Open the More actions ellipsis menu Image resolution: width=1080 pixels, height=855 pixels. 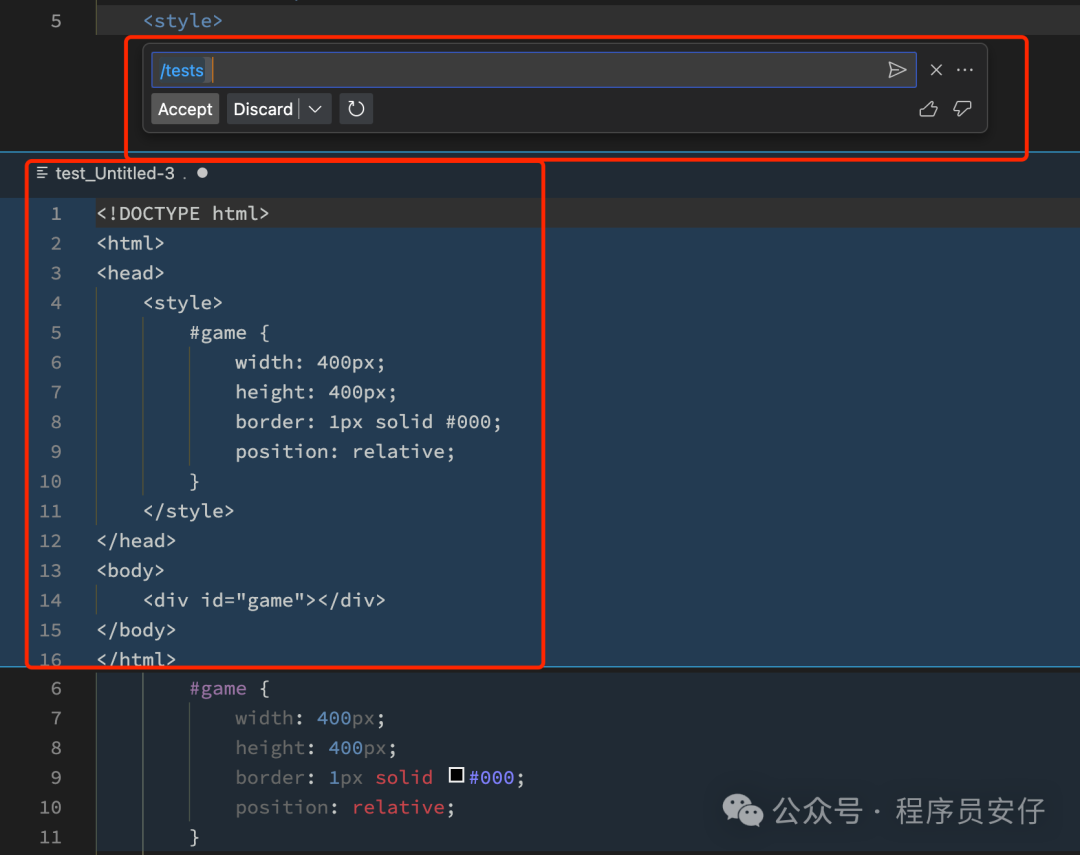tap(965, 70)
